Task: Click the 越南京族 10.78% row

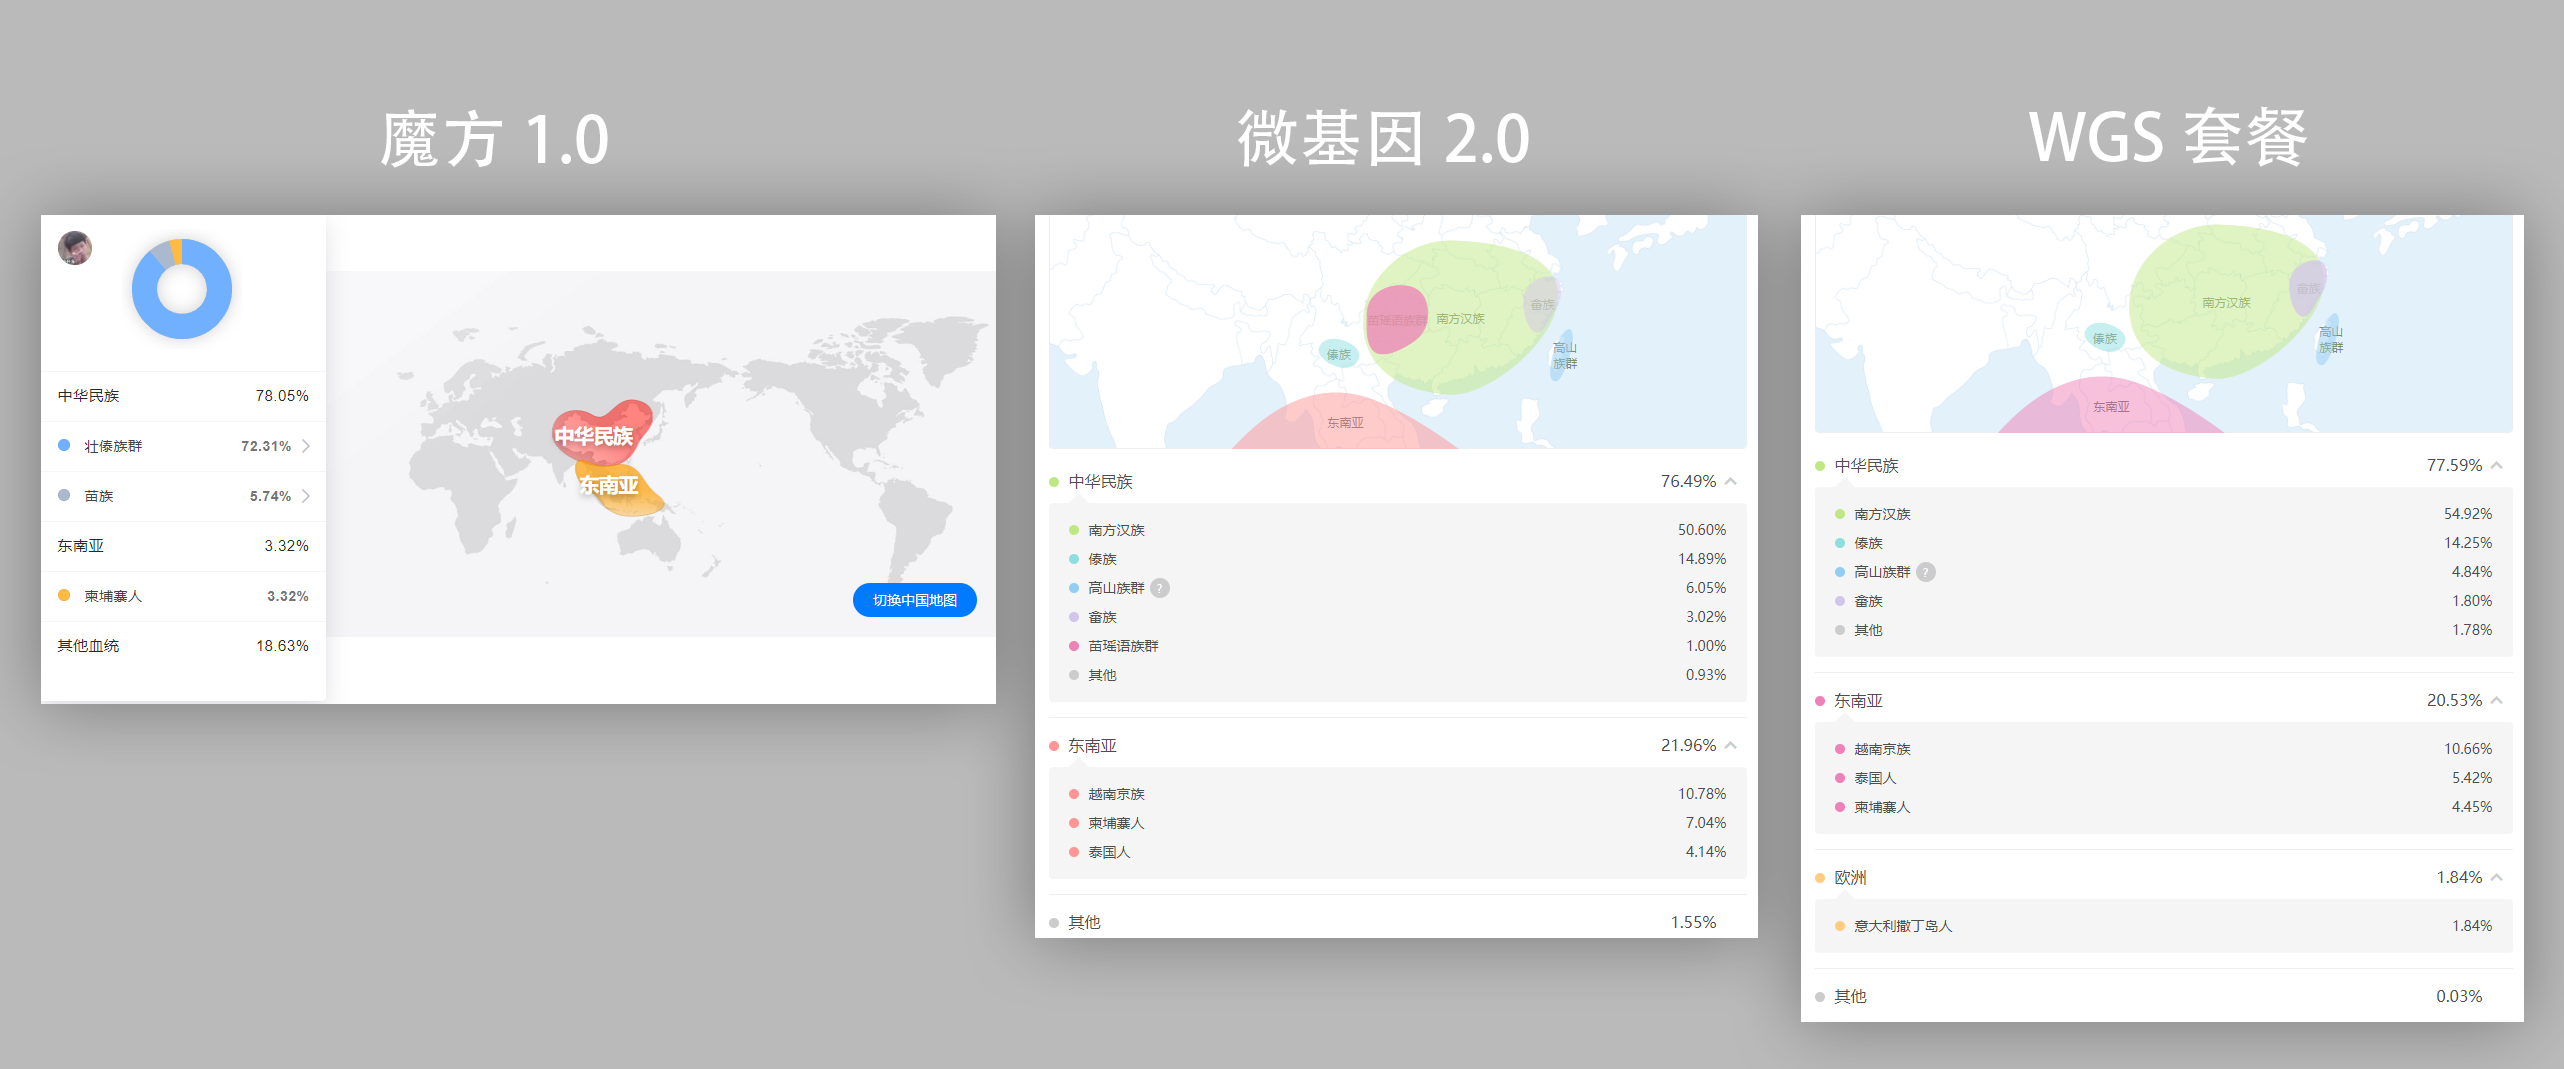Action: pyautogui.click(x=1397, y=794)
